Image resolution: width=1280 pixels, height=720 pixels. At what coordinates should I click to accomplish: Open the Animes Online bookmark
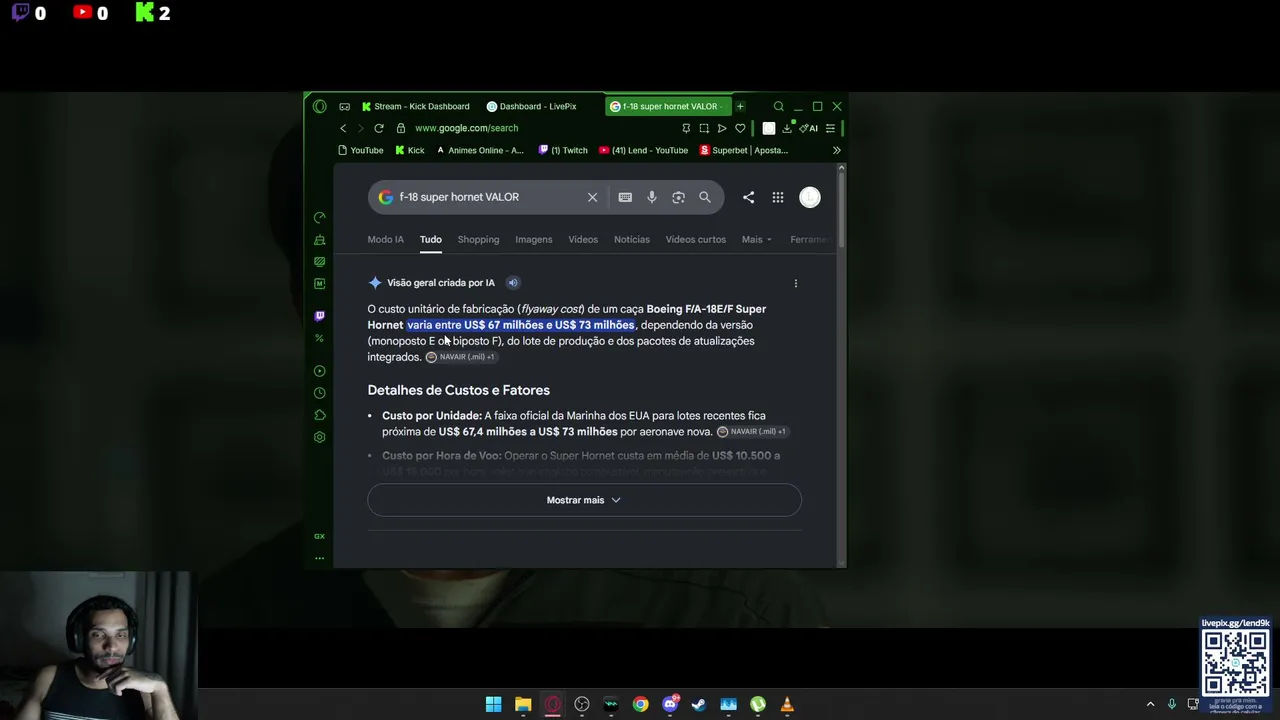pyautogui.click(x=480, y=150)
